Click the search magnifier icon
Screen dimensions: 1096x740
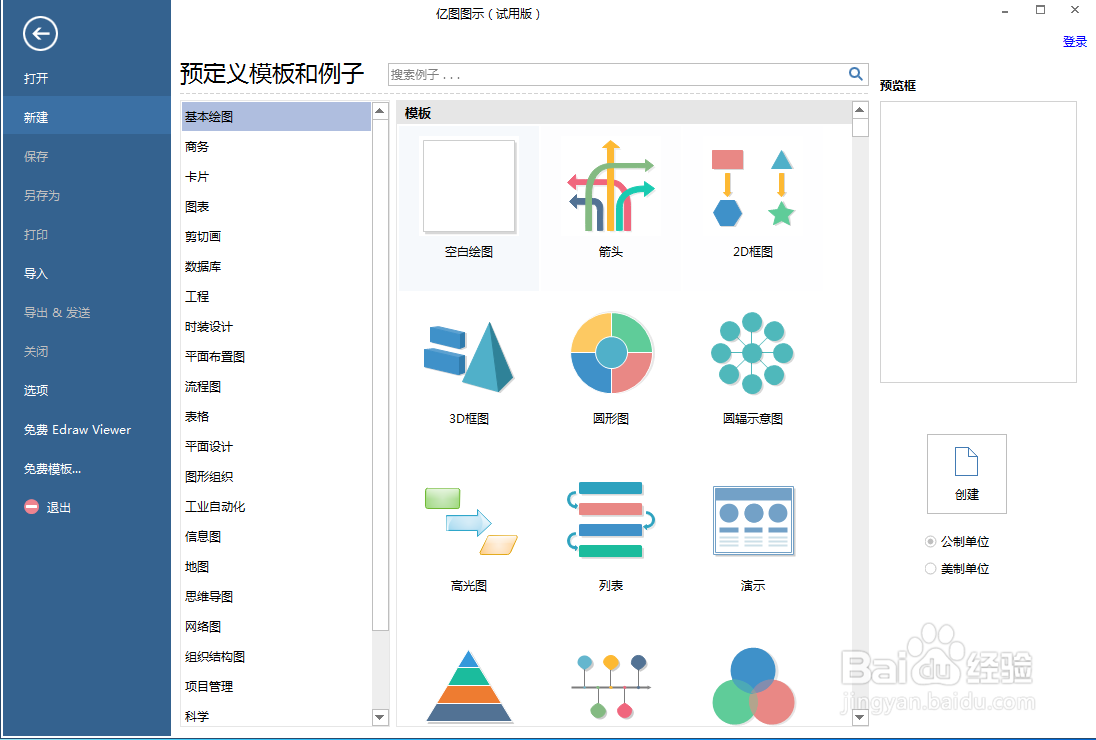coord(855,73)
